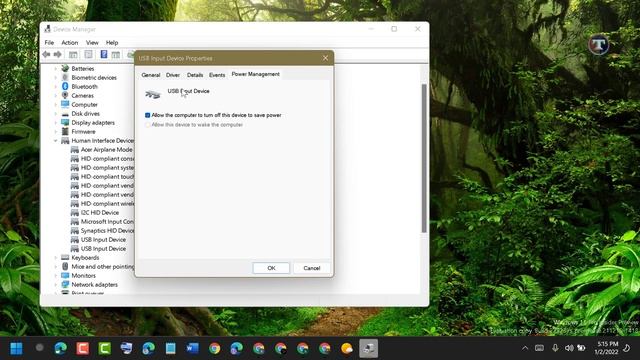
Task: Click the Device Manager vertical scrollbar
Action: click(x=424, y=158)
